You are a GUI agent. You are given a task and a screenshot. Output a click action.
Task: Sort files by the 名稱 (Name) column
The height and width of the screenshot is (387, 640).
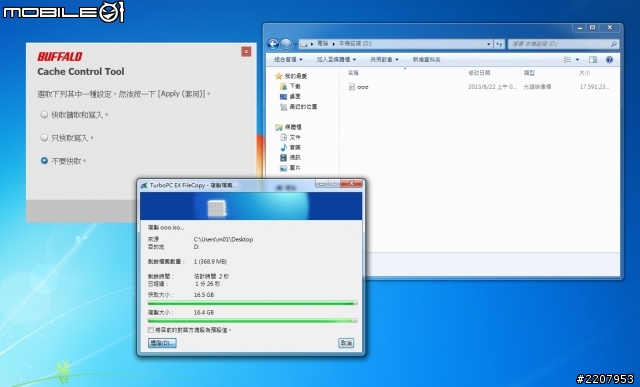coord(353,73)
